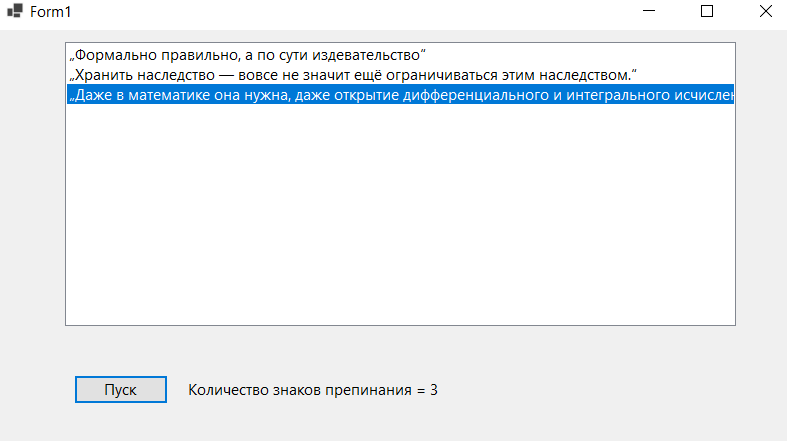Select the highlighted line „Даже в математике
787x441 pixels.
click(x=400, y=94)
